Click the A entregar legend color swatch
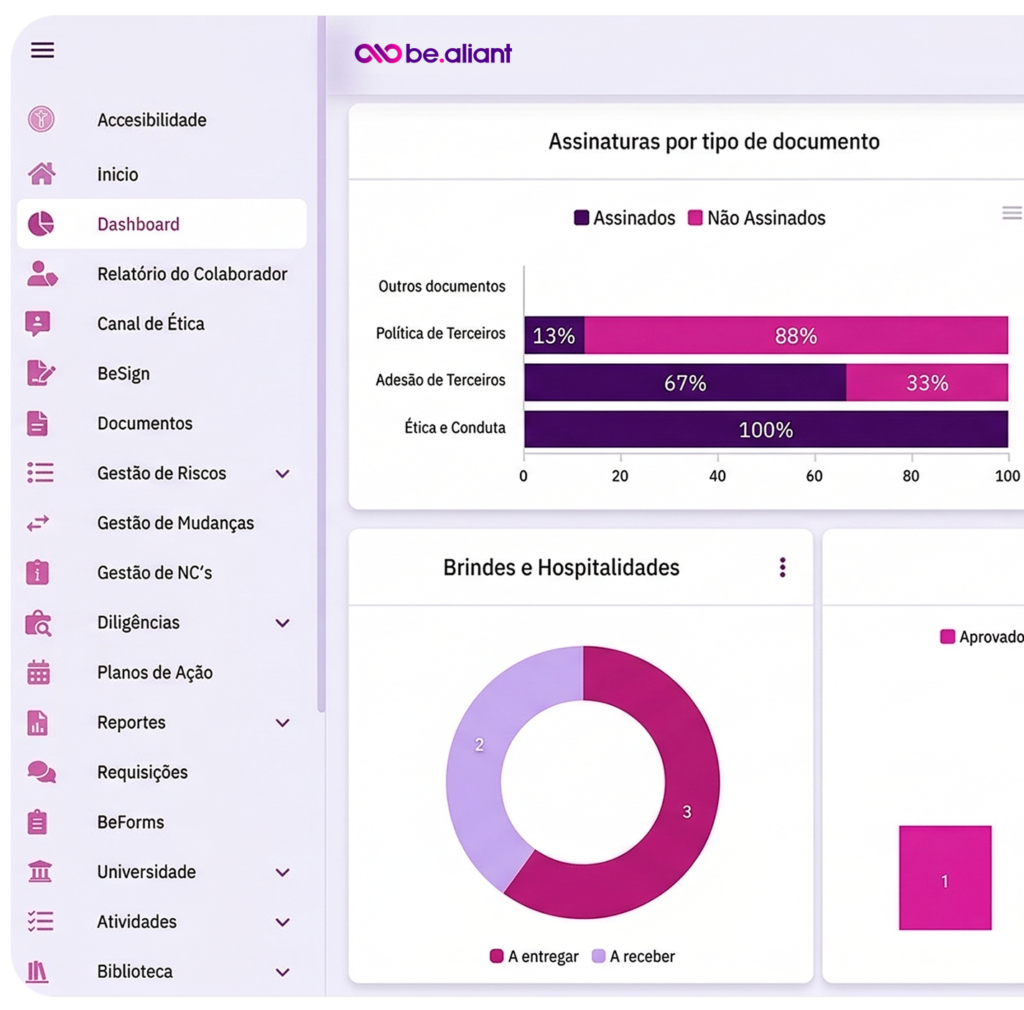Screen dimensions: 1024x1010 (496, 957)
